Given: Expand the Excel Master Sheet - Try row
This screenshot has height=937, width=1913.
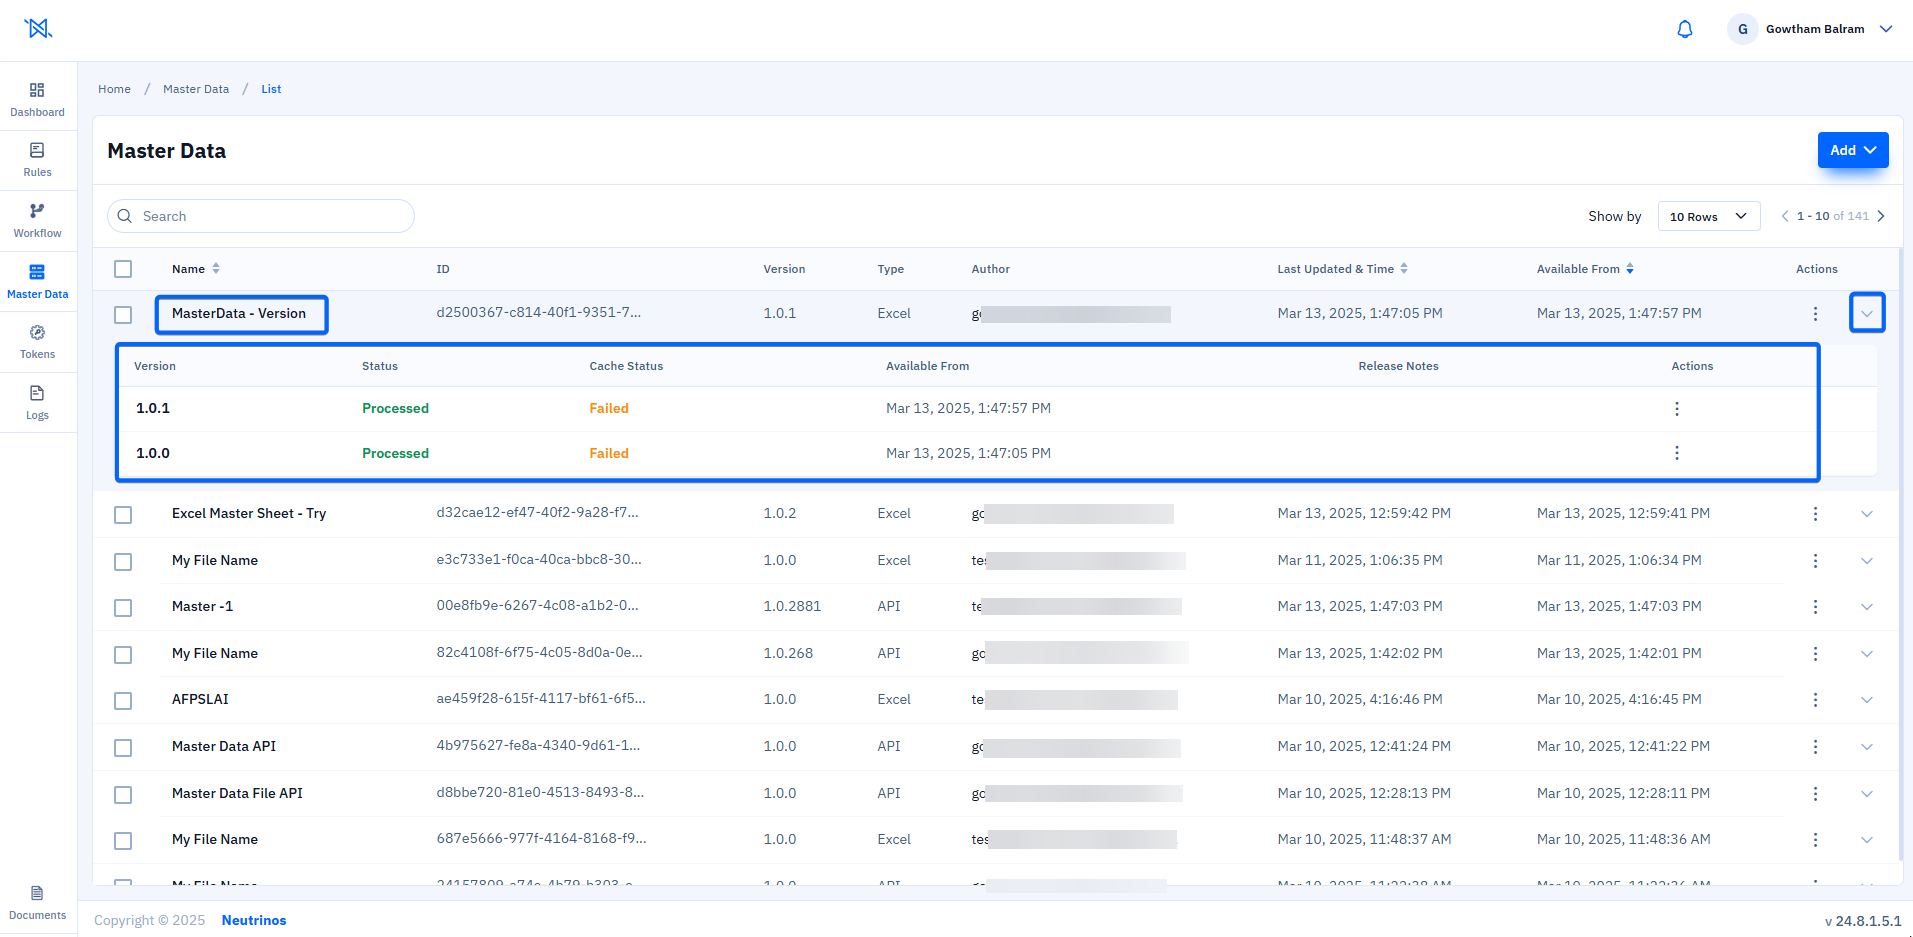Looking at the screenshot, I should (x=1867, y=514).
